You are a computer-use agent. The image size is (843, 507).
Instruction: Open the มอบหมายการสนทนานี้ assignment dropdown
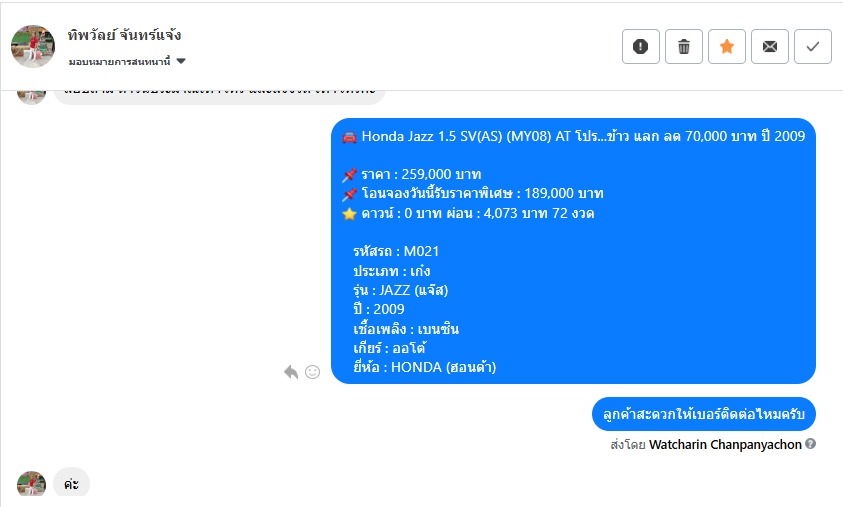coord(127,61)
